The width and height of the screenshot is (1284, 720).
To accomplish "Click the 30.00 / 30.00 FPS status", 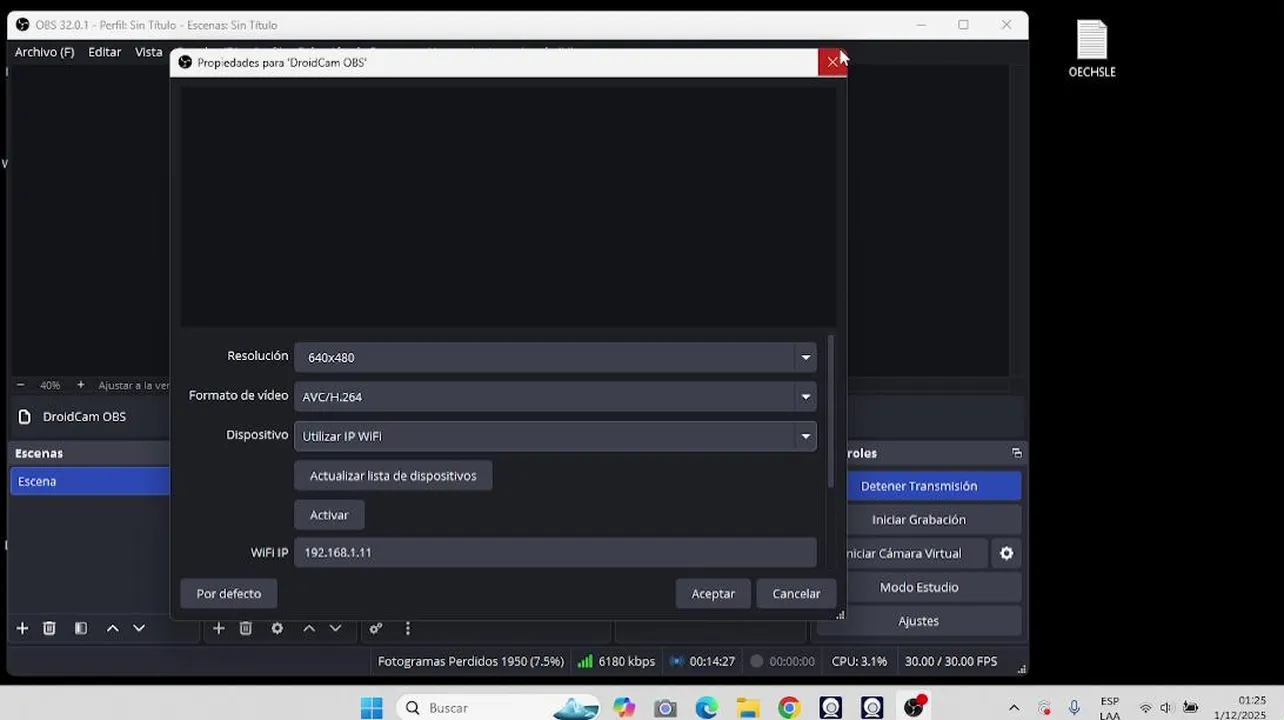I will tap(951, 661).
